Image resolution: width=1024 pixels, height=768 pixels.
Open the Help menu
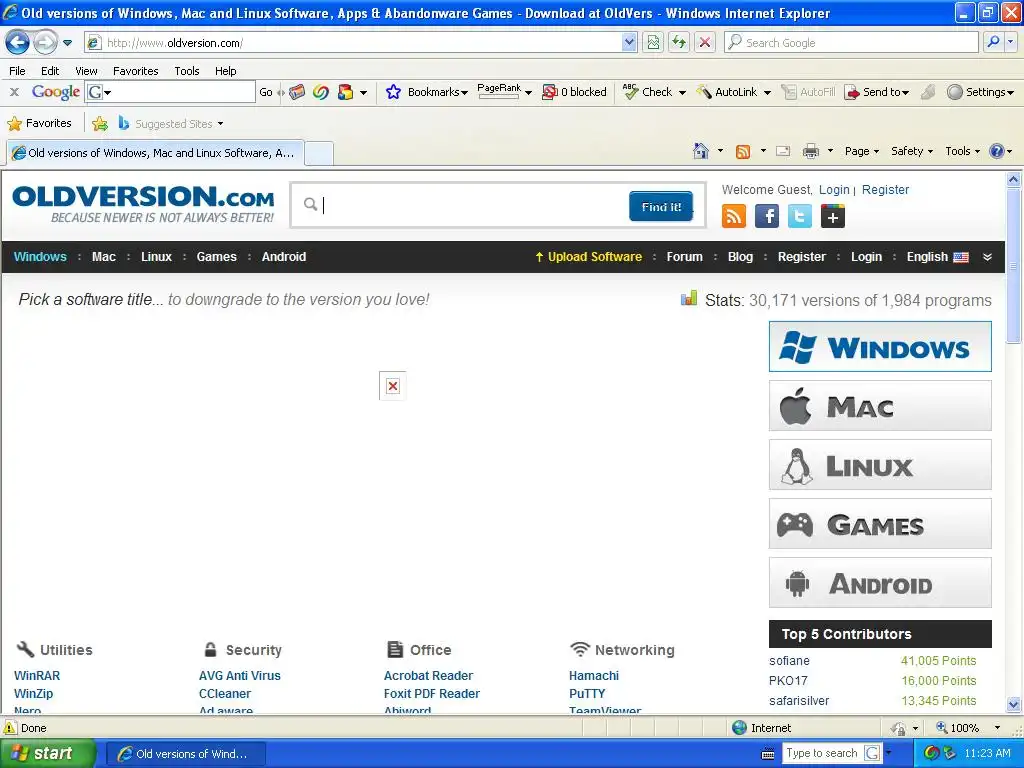coord(225,71)
